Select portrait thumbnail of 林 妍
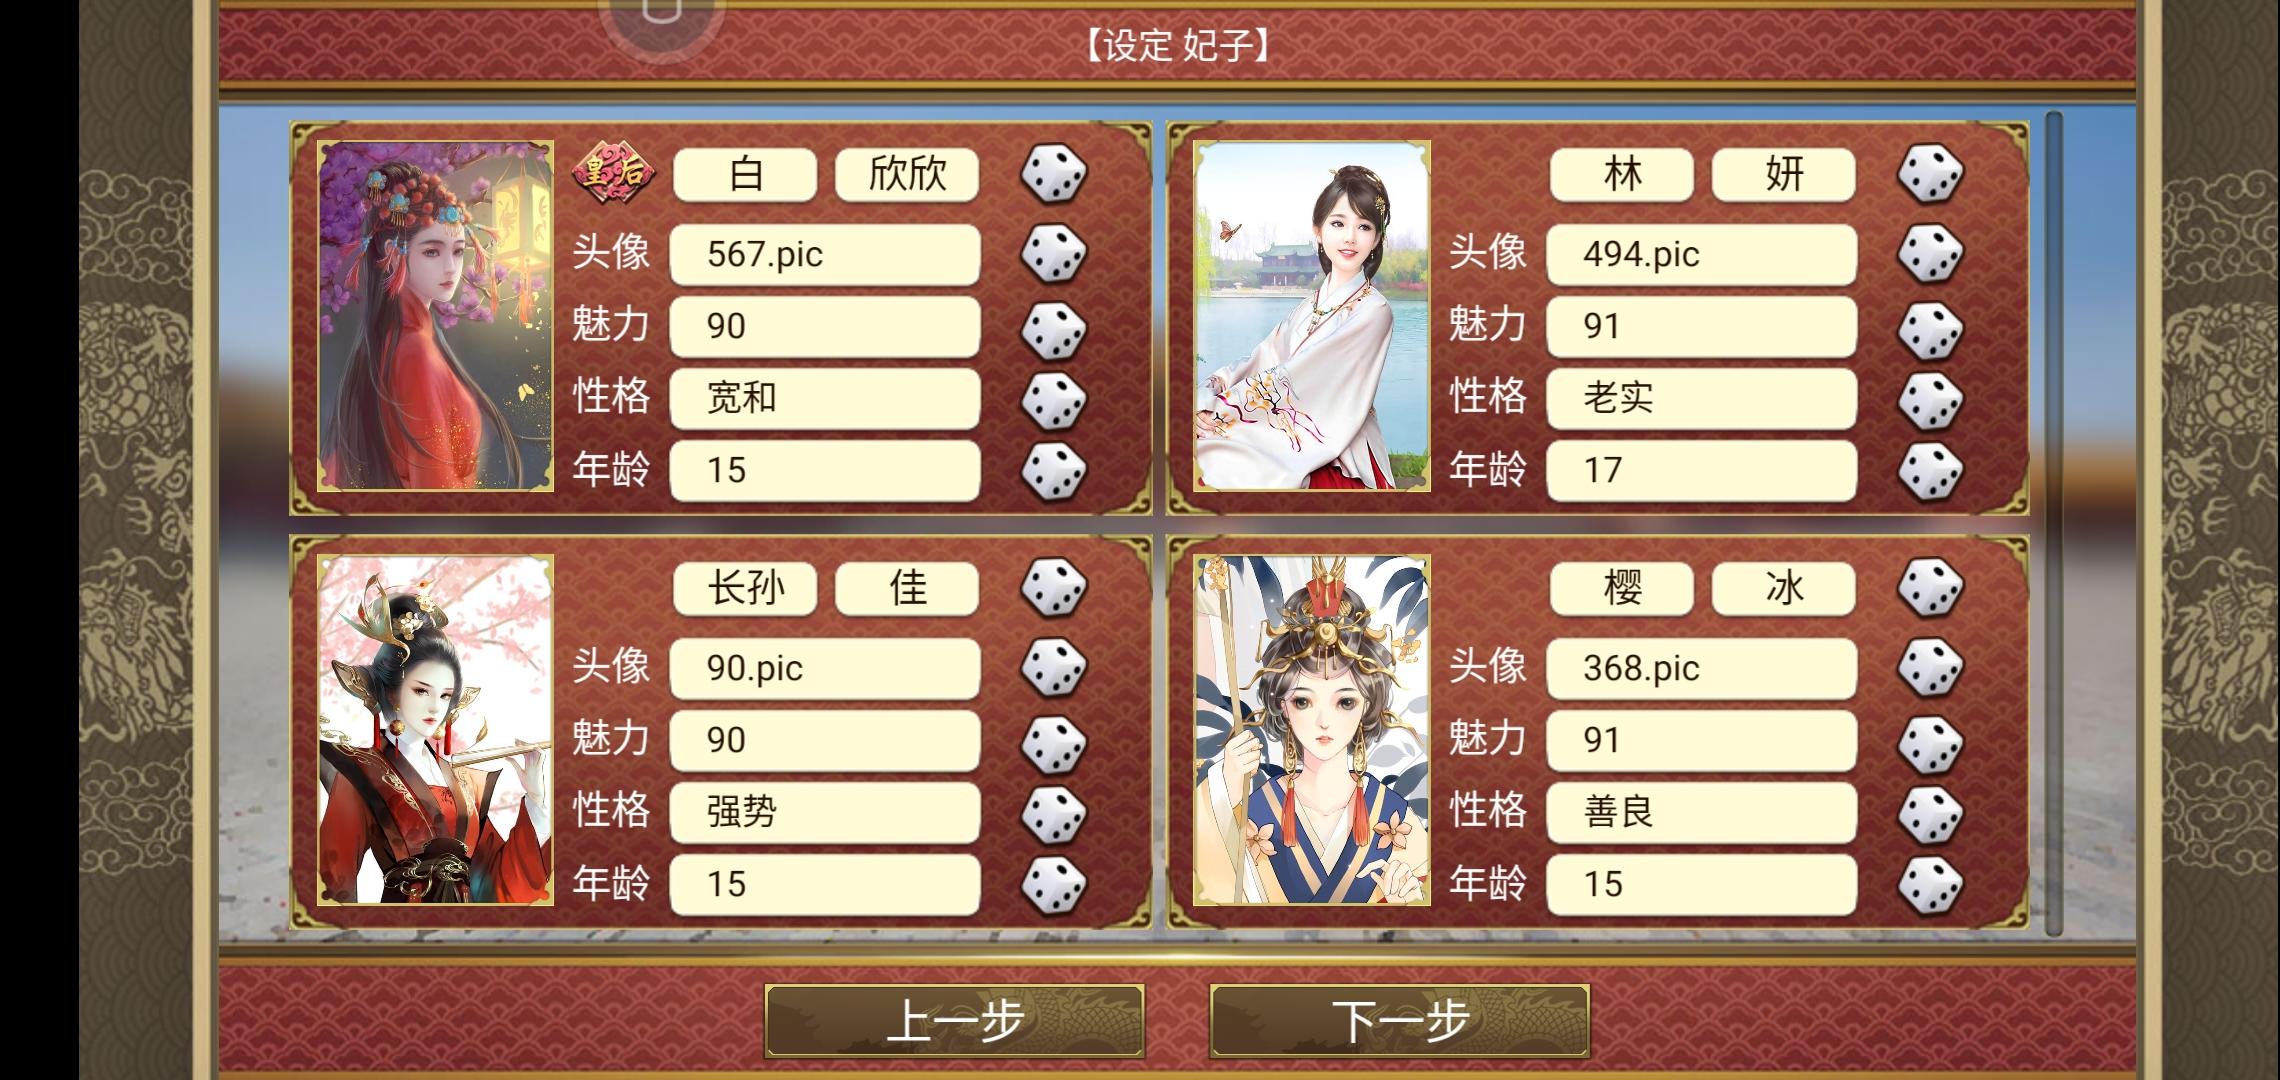The width and height of the screenshot is (2280, 1080). pyautogui.click(x=1312, y=316)
